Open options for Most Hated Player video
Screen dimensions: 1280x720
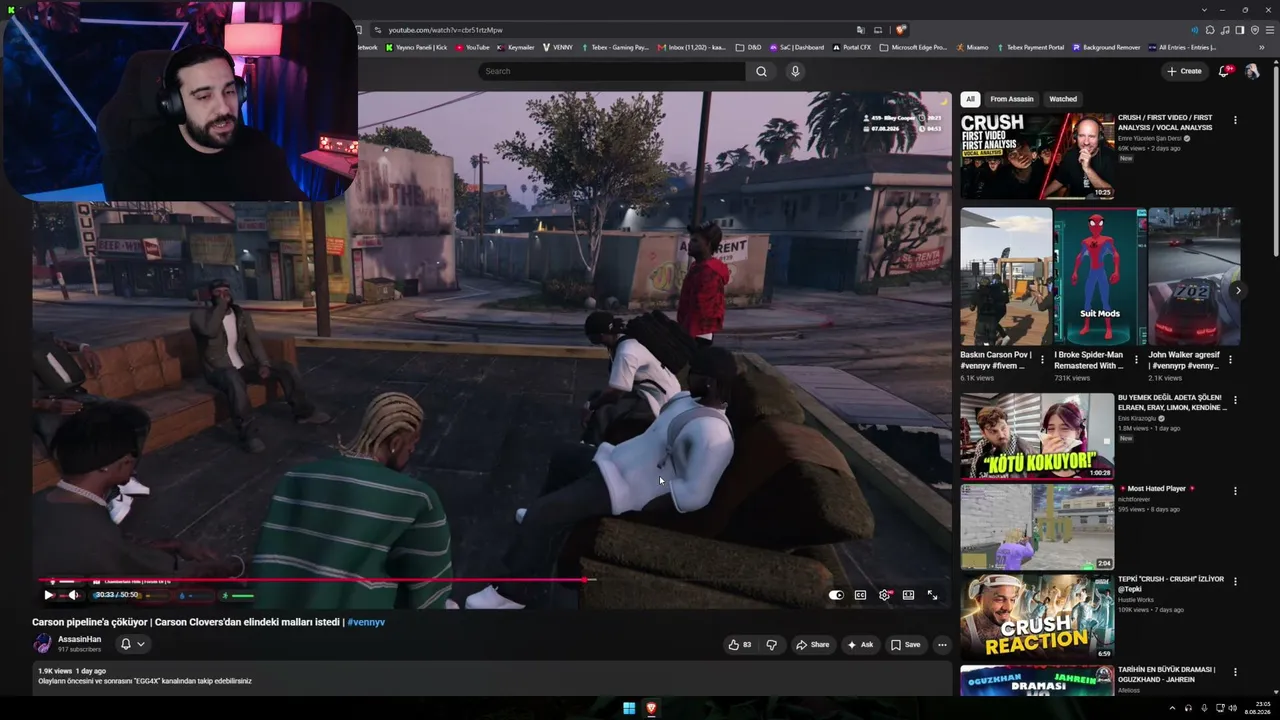coord(1235,491)
